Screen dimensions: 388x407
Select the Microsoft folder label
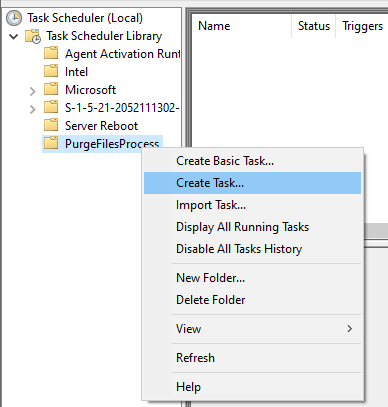point(90,90)
